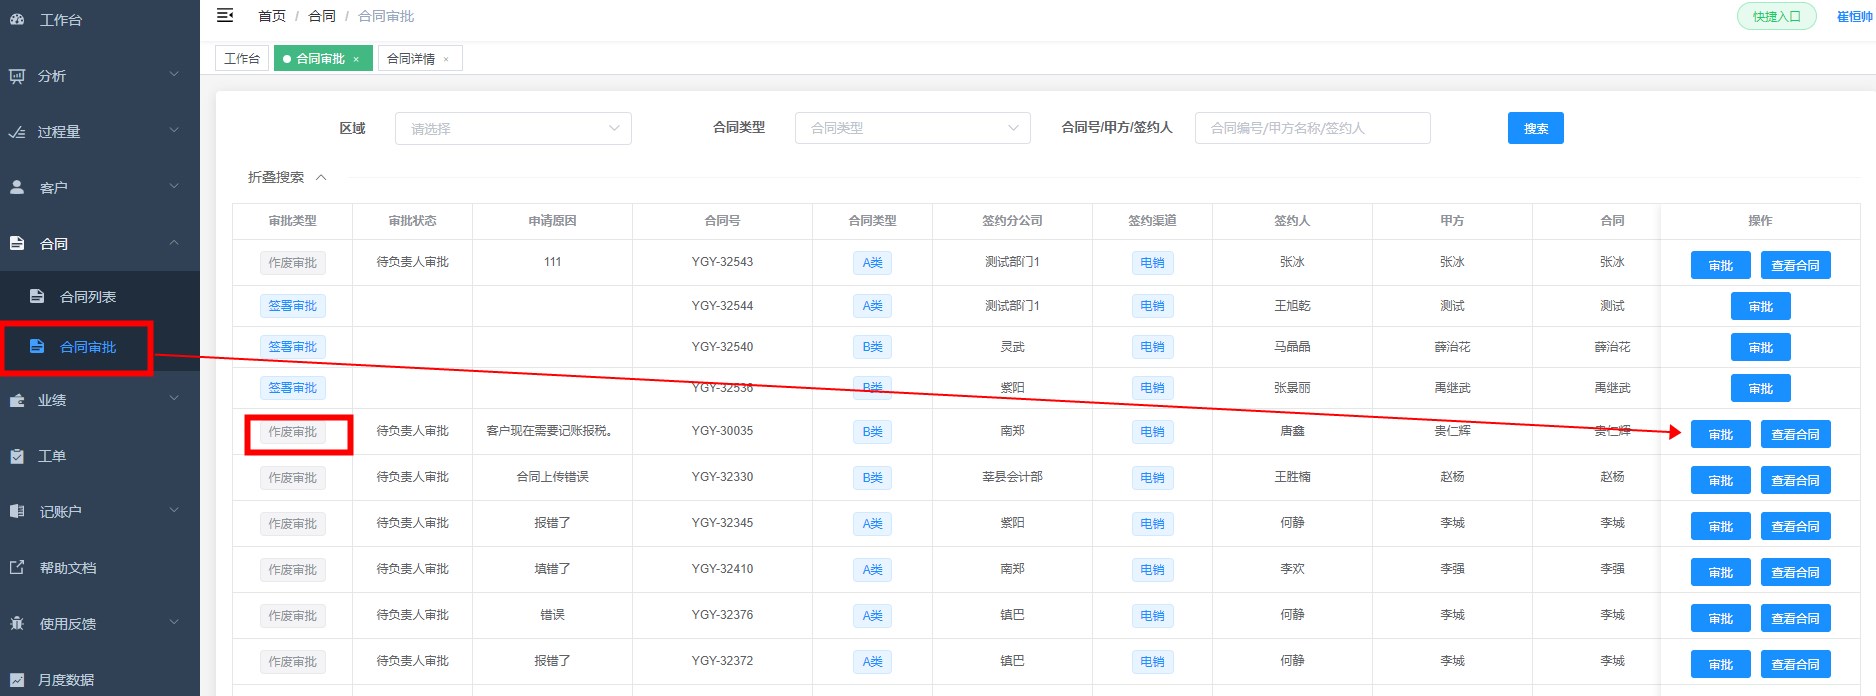Click the 合同审批 file icon in sidebar
This screenshot has height=696, width=1876.
[x=37, y=346]
